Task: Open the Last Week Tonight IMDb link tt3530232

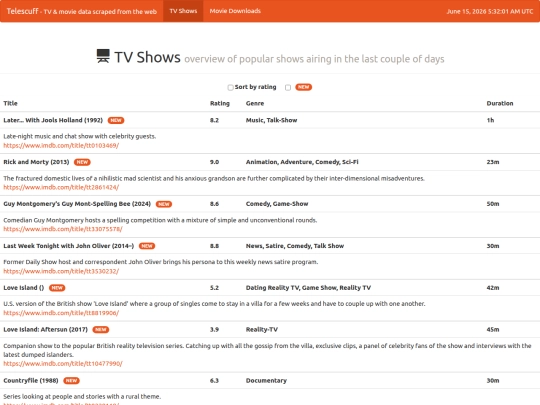Action: (x=61, y=271)
